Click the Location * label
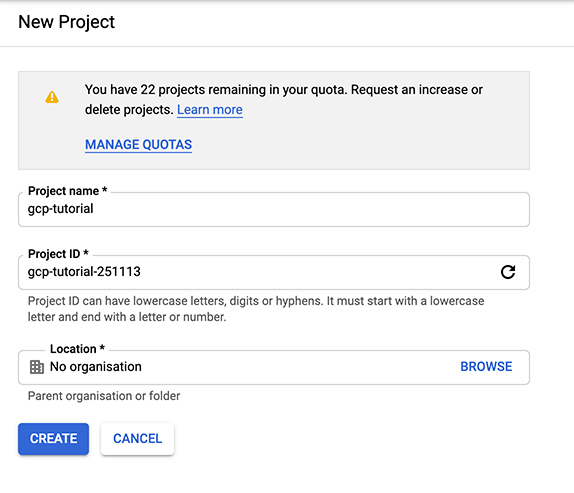 (x=77, y=349)
